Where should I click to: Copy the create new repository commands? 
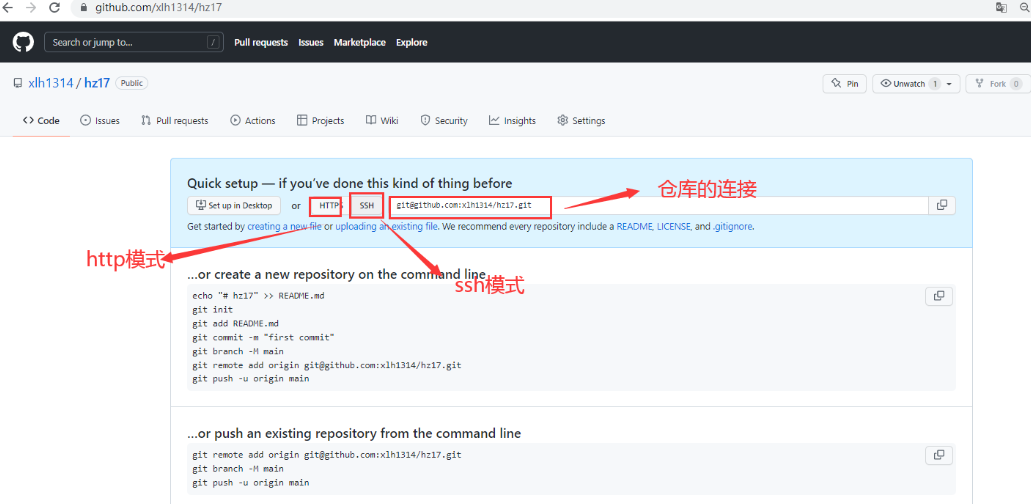[939, 296]
